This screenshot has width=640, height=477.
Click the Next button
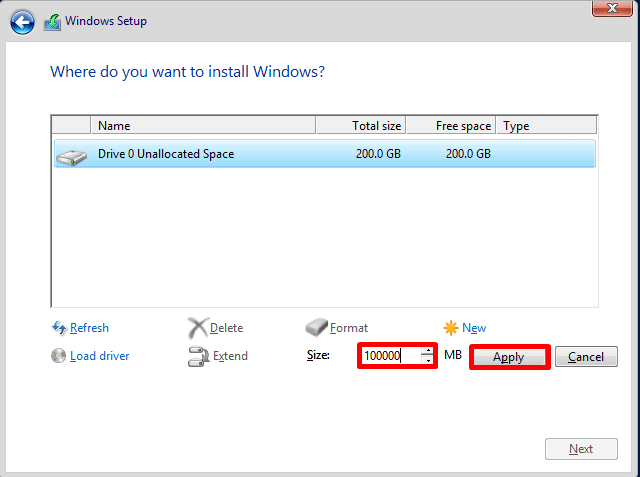click(581, 449)
